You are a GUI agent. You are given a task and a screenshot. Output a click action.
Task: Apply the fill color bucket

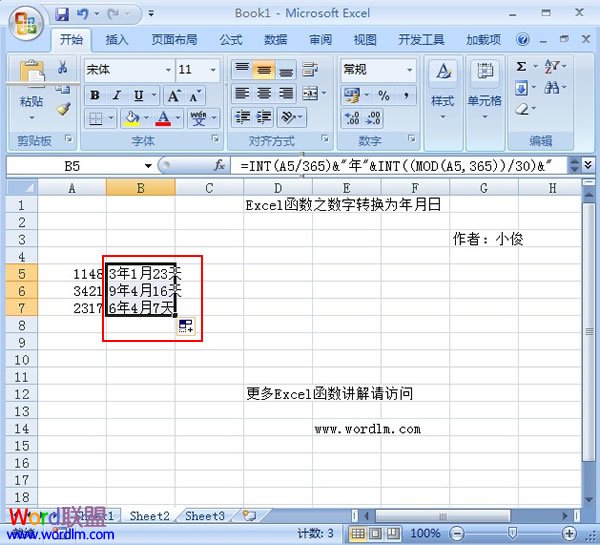132,118
